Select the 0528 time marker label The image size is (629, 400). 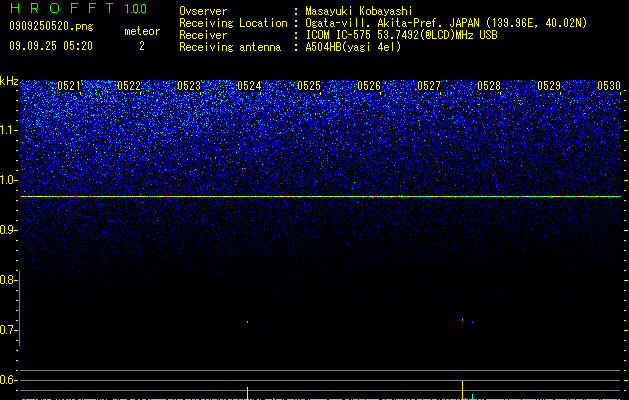489,86
